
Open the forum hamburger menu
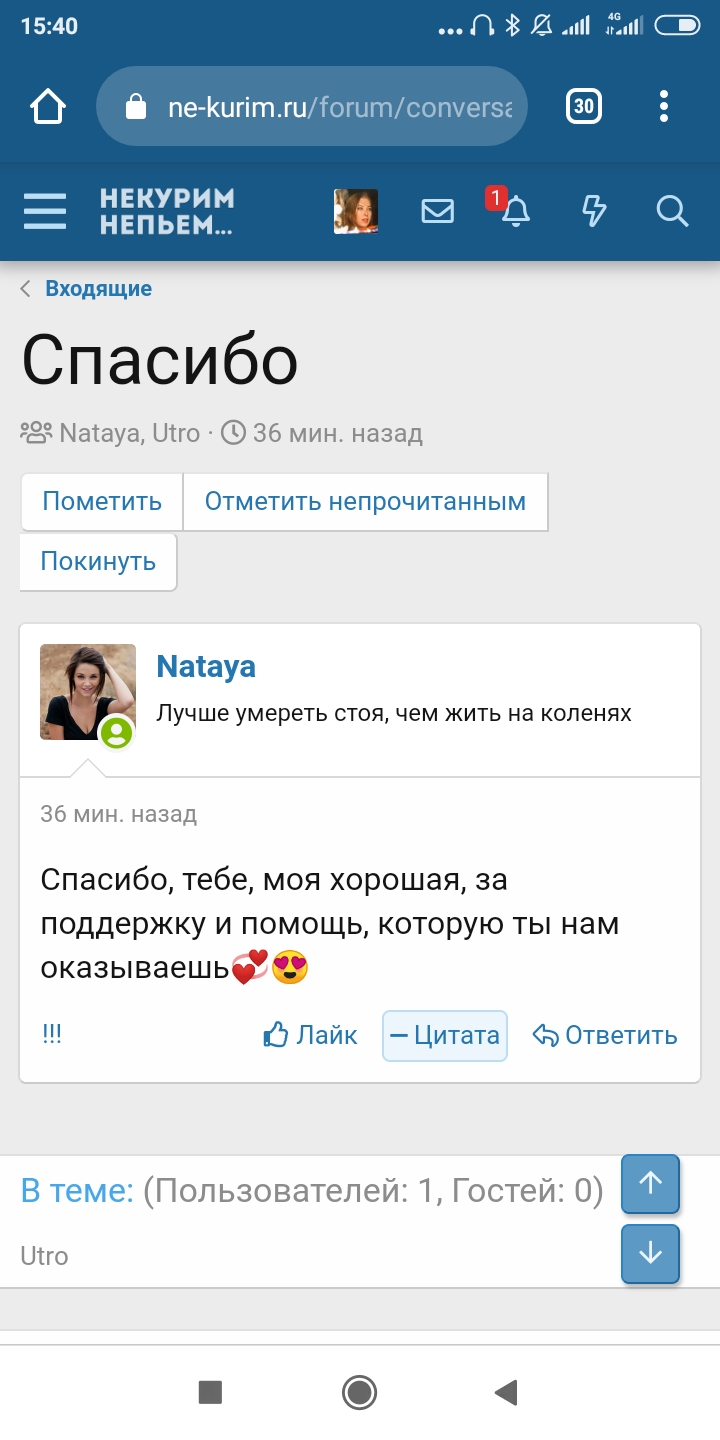(45, 211)
